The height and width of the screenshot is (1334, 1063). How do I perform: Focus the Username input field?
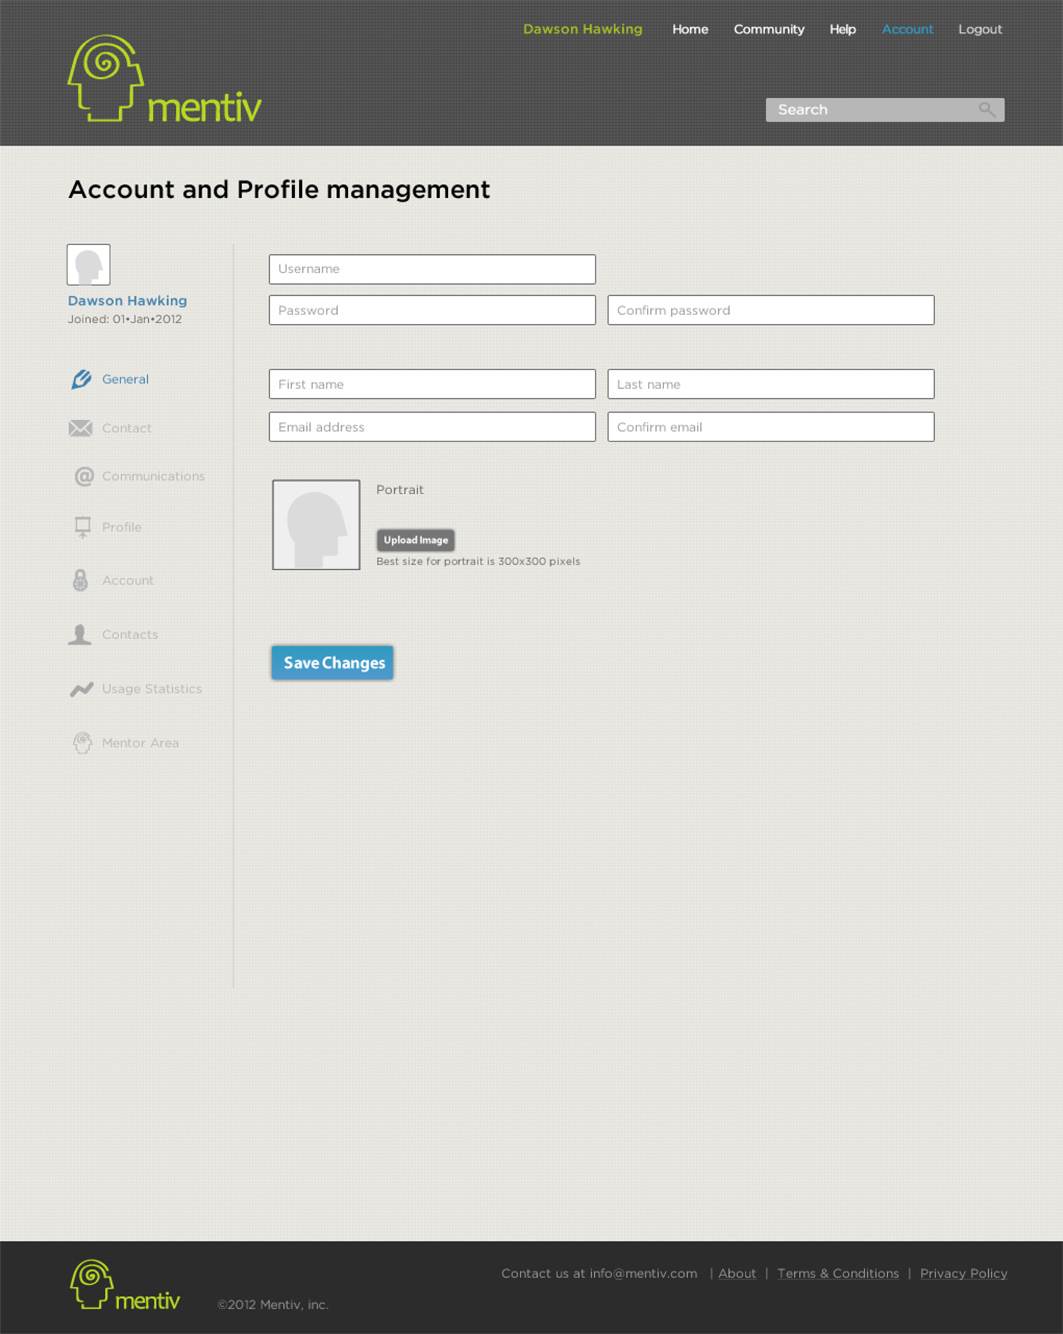(432, 269)
